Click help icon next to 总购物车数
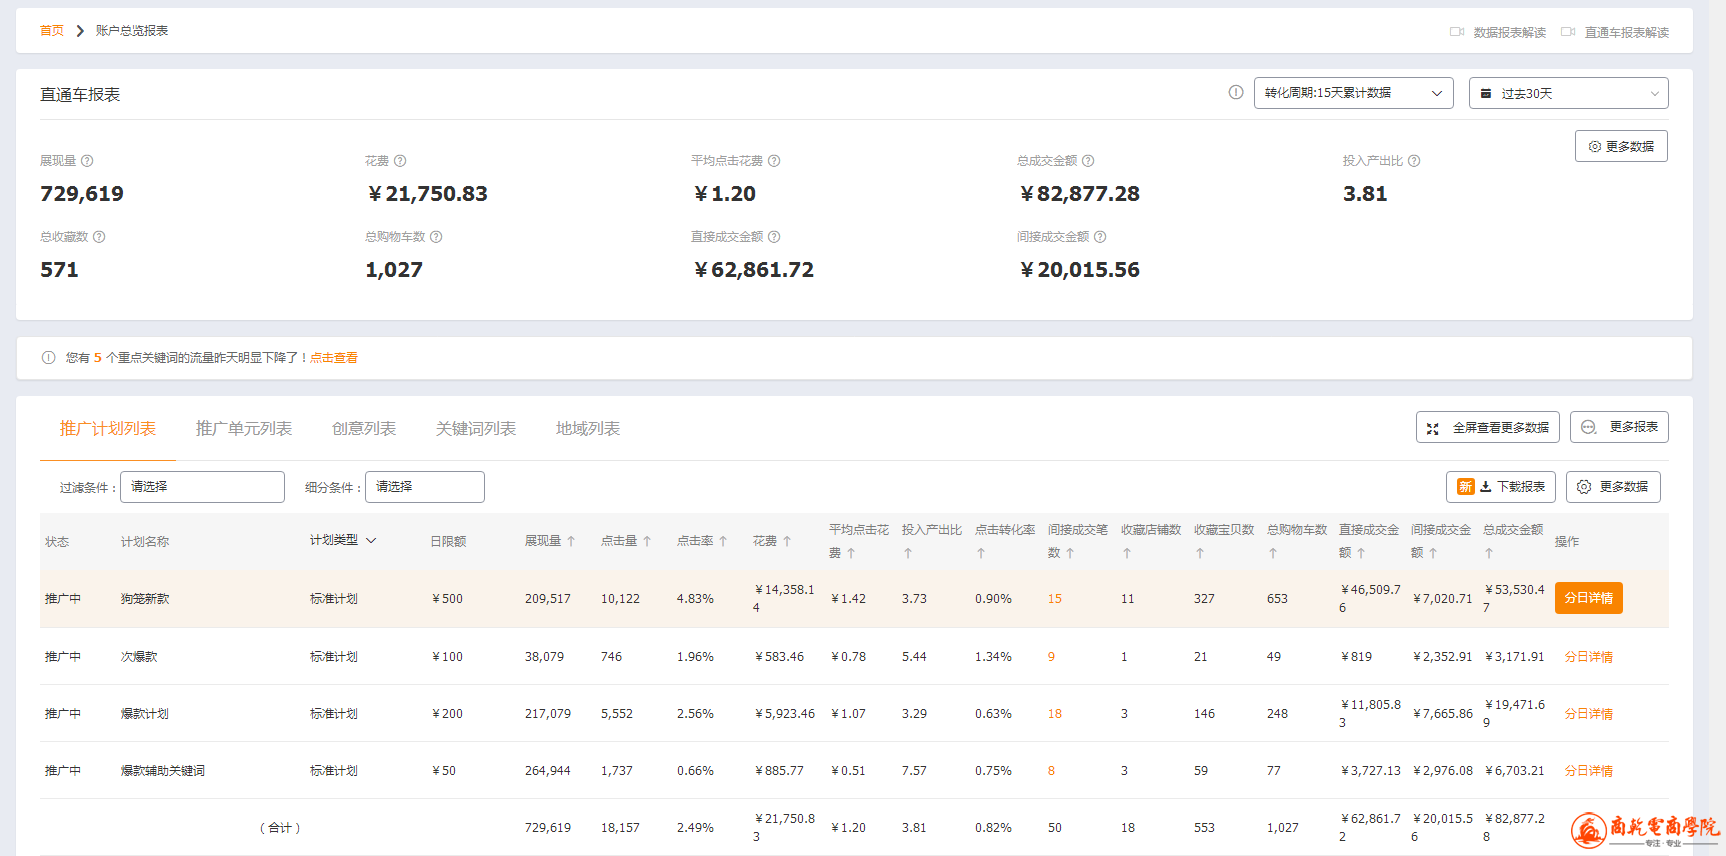This screenshot has height=856, width=1726. tap(436, 237)
